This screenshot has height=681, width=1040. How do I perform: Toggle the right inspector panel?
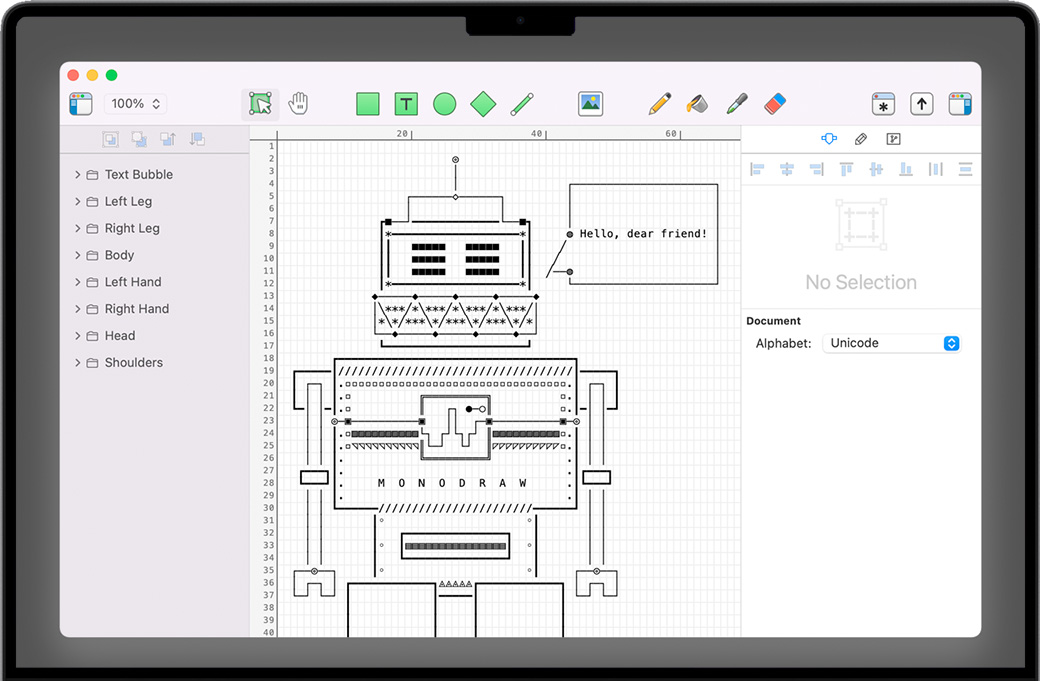[960, 104]
